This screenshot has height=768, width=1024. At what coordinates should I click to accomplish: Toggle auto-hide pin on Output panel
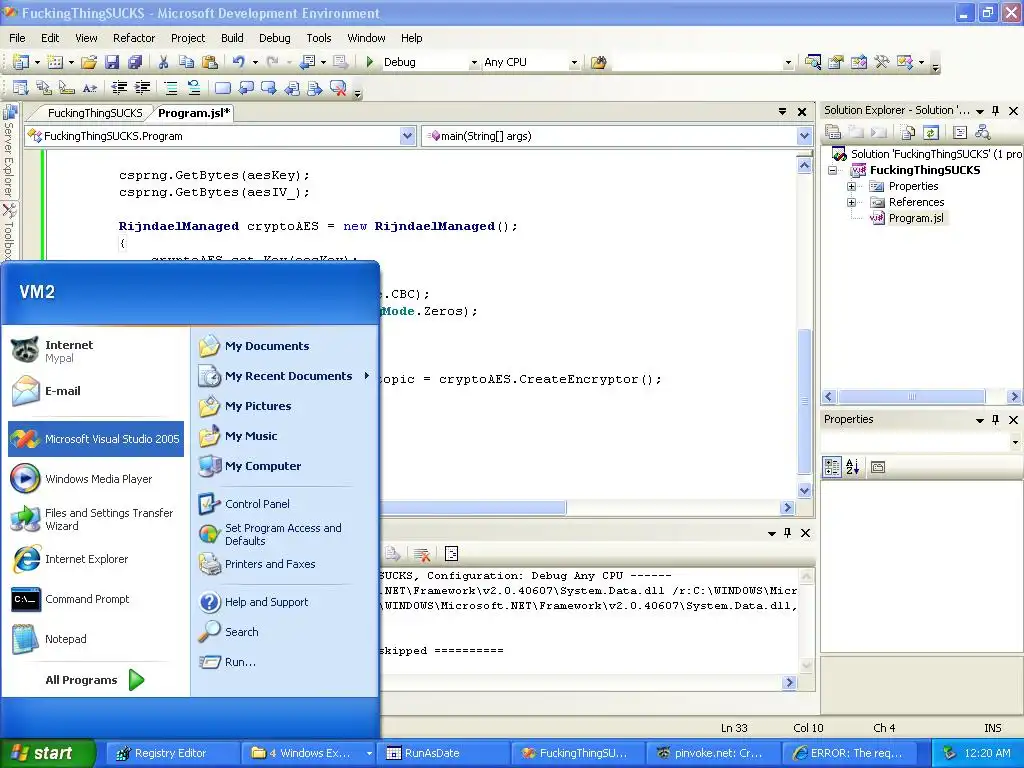[x=788, y=533]
